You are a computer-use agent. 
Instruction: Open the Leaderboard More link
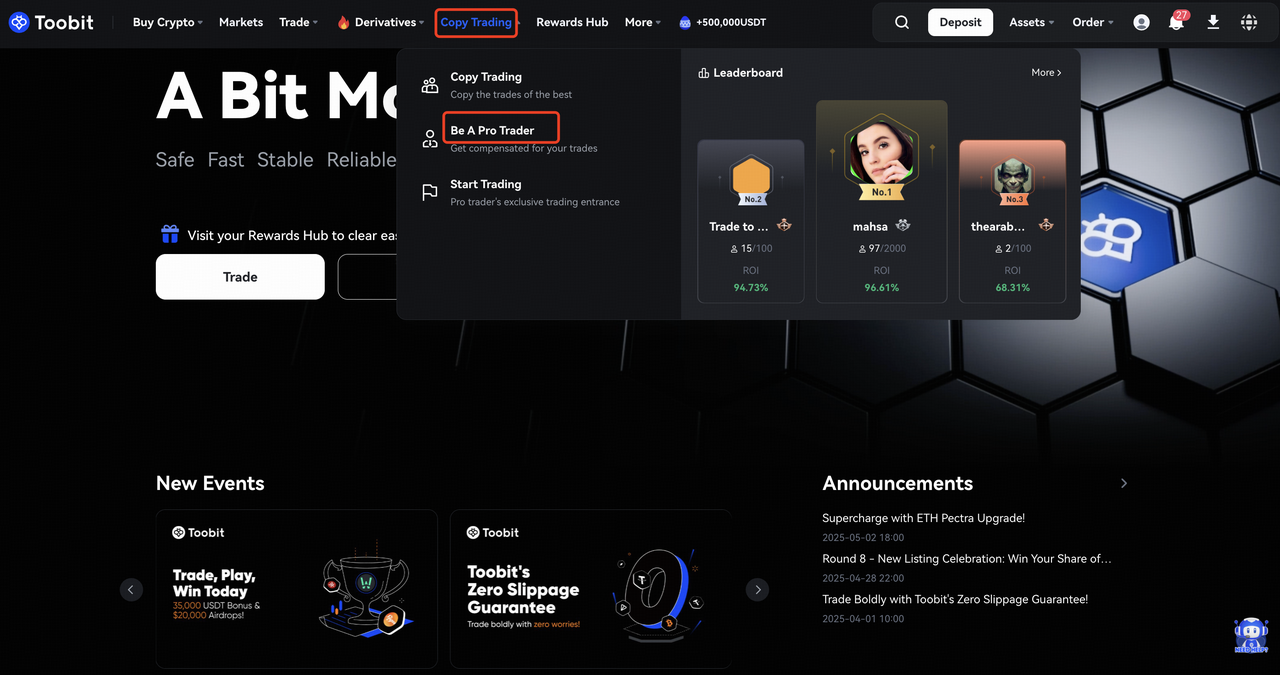pyautogui.click(x=1046, y=73)
